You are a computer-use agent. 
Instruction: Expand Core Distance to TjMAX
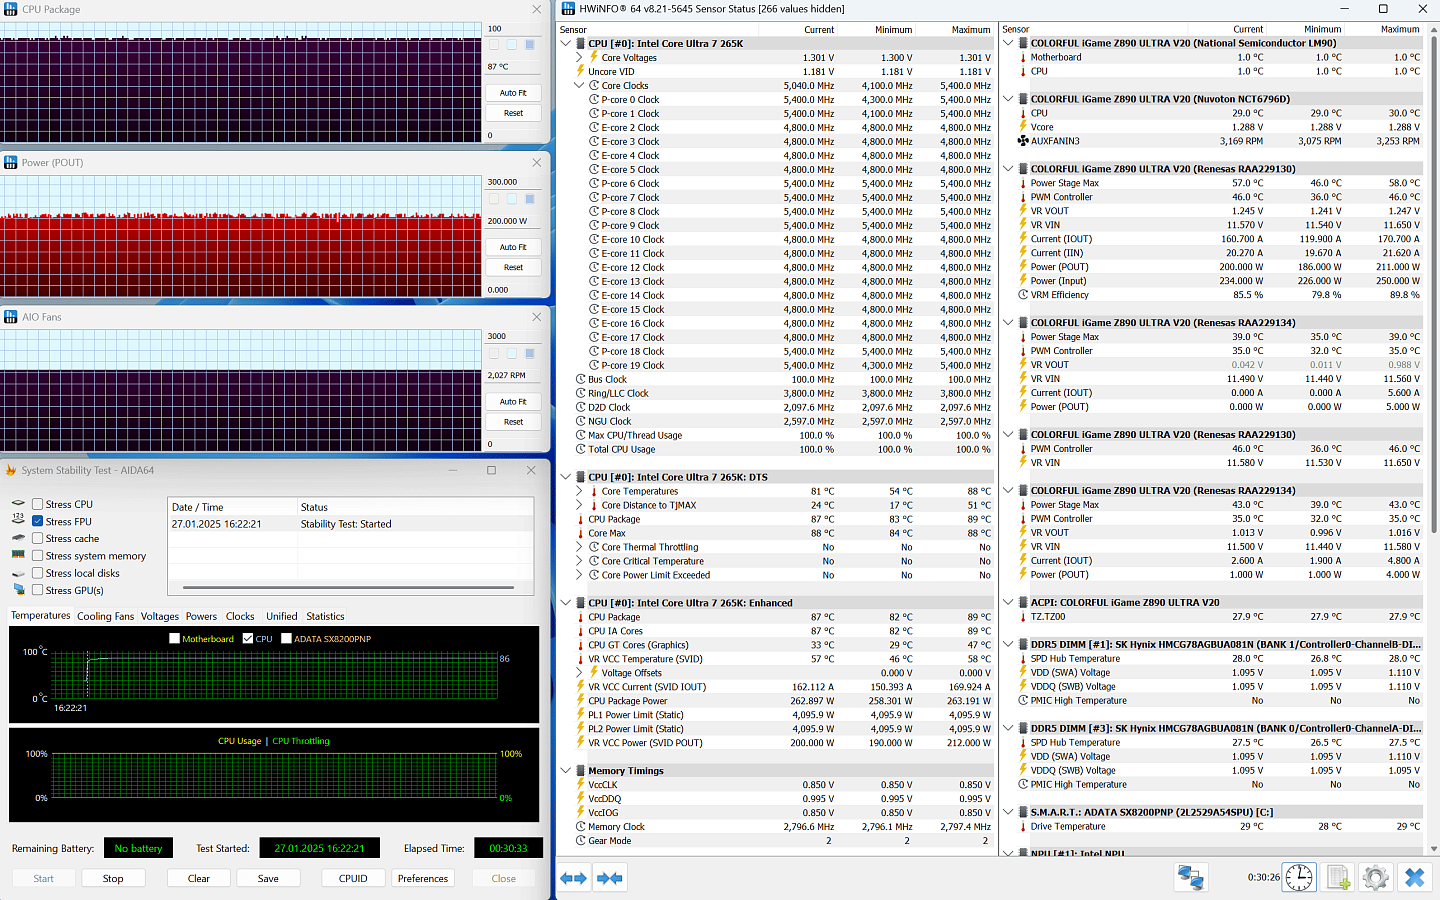pos(579,505)
